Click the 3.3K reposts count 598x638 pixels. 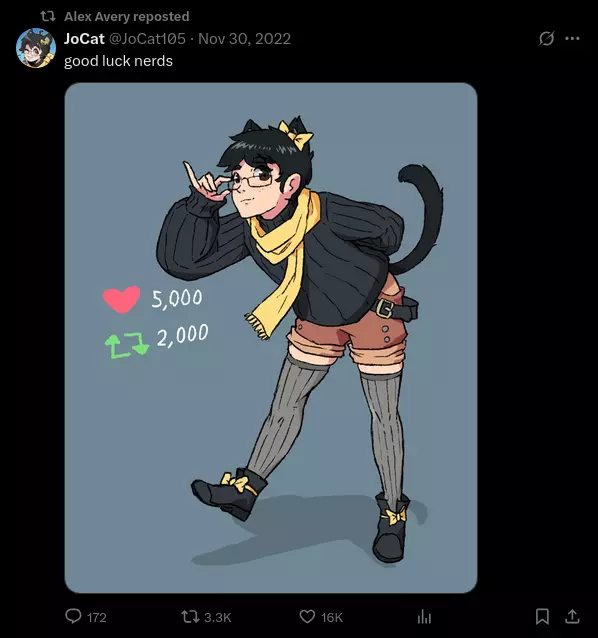coord(218,618)
